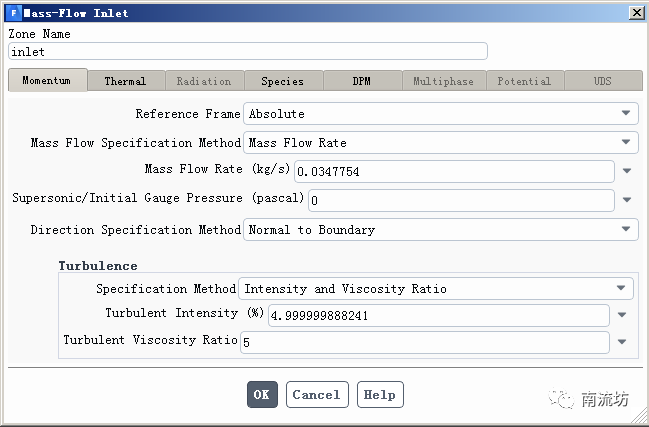649x427 pixels.
Task: Switch to the Thermal tab
Action: (125, 81)
